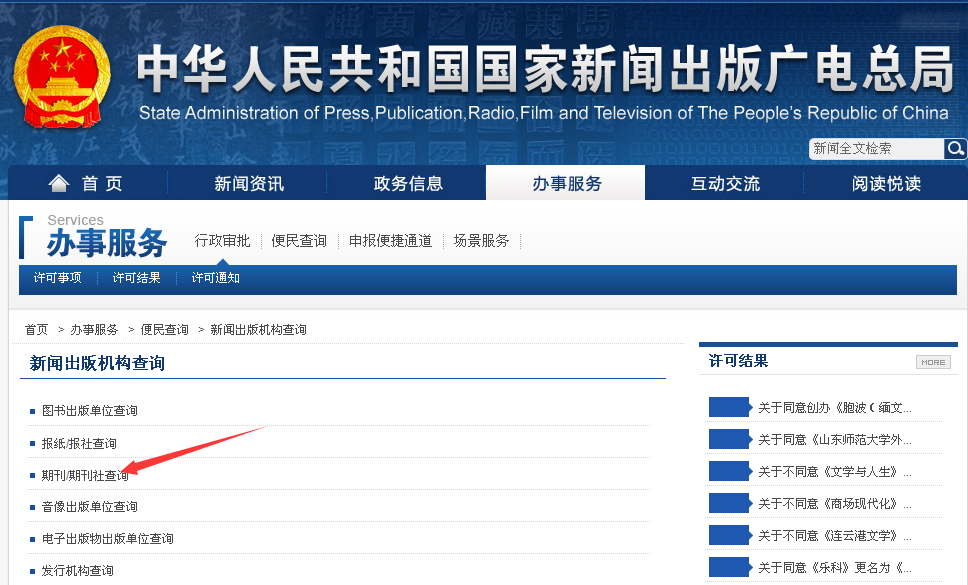Click 许可结果 in the blue bar

pos(136,278)
